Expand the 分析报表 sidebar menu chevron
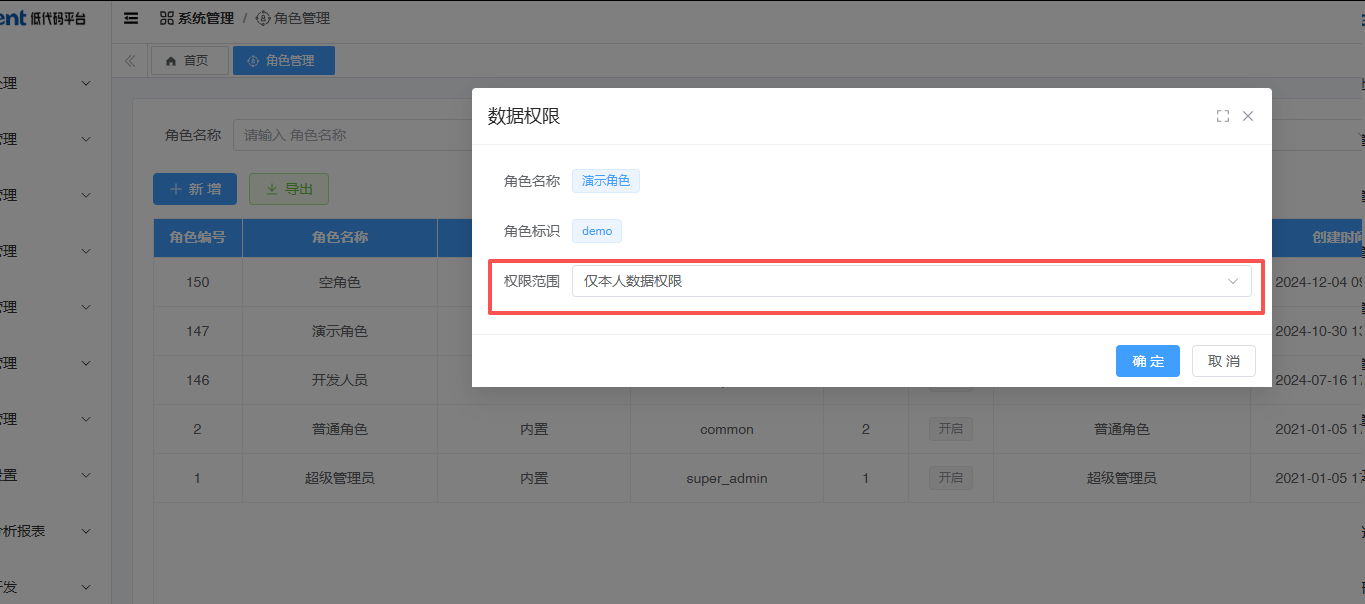 (x=86, y=531)
